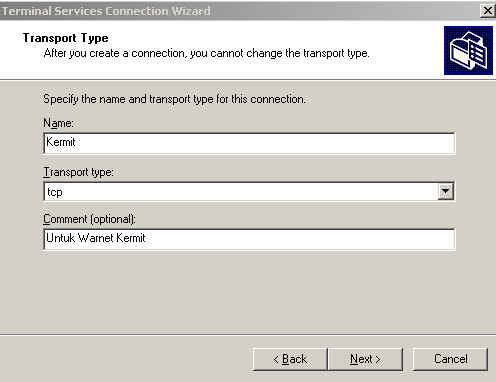
Task: Select the tcp transport type combo box
Action: click(x=249, y=192)
